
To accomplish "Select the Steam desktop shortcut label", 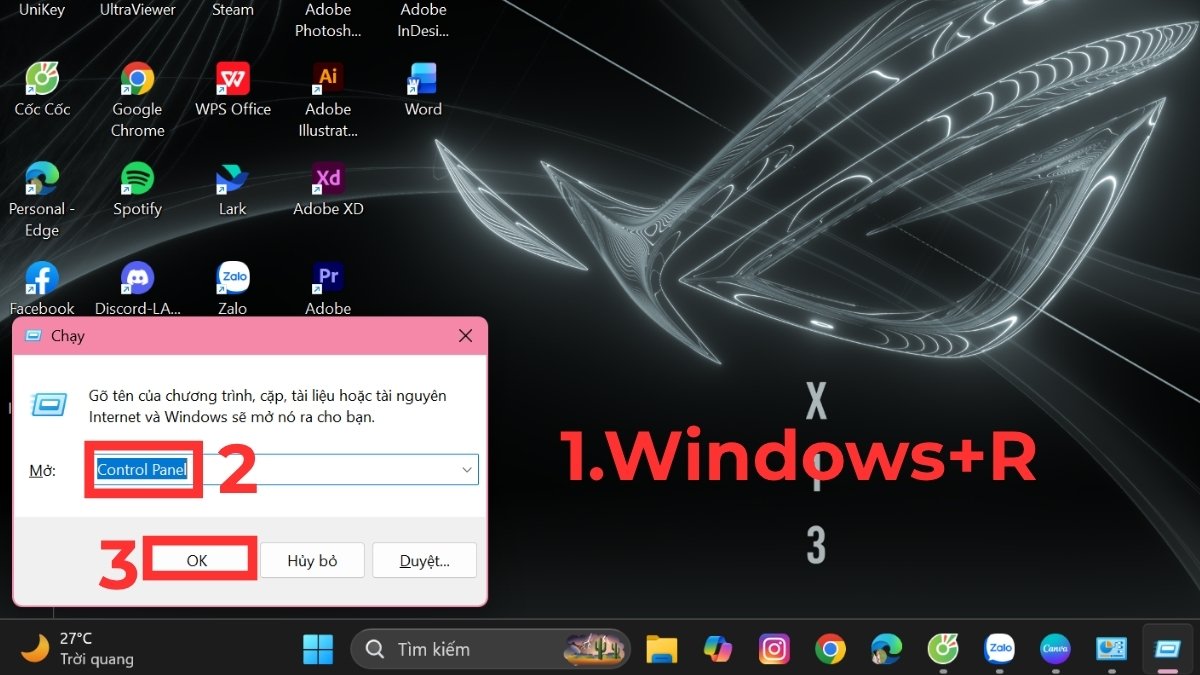I will [x=233, y=9].
